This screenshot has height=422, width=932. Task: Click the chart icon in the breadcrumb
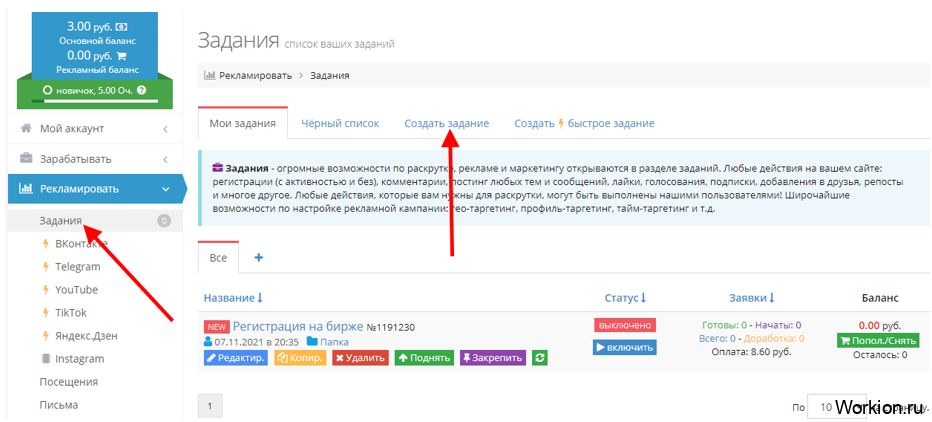click(x=209, y=75)
